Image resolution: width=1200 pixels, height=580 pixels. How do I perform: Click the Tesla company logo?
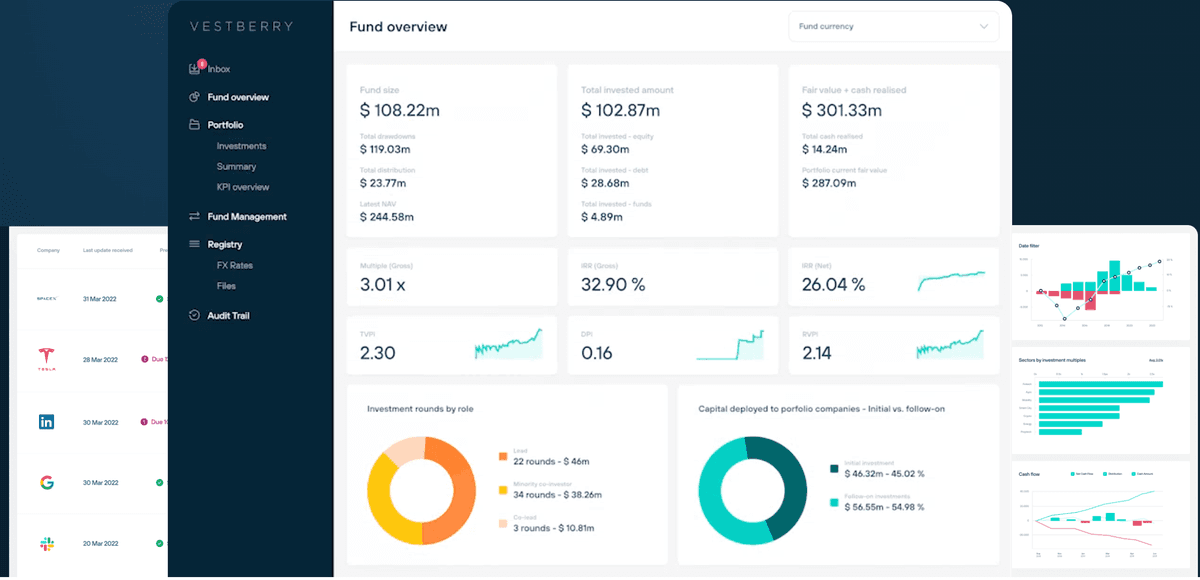[x=46, y=361]
